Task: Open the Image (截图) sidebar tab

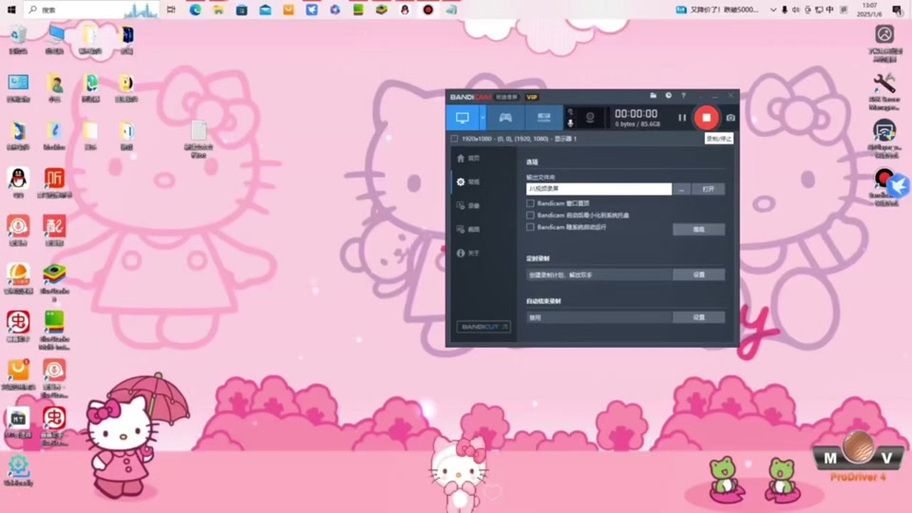Action: pos(468,229)
